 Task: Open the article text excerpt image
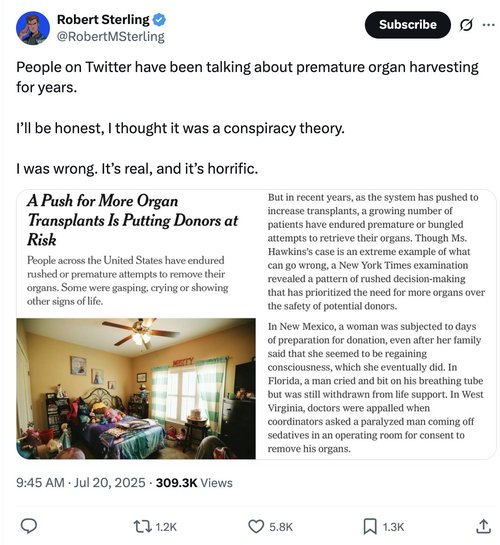(x=376, y=324)
